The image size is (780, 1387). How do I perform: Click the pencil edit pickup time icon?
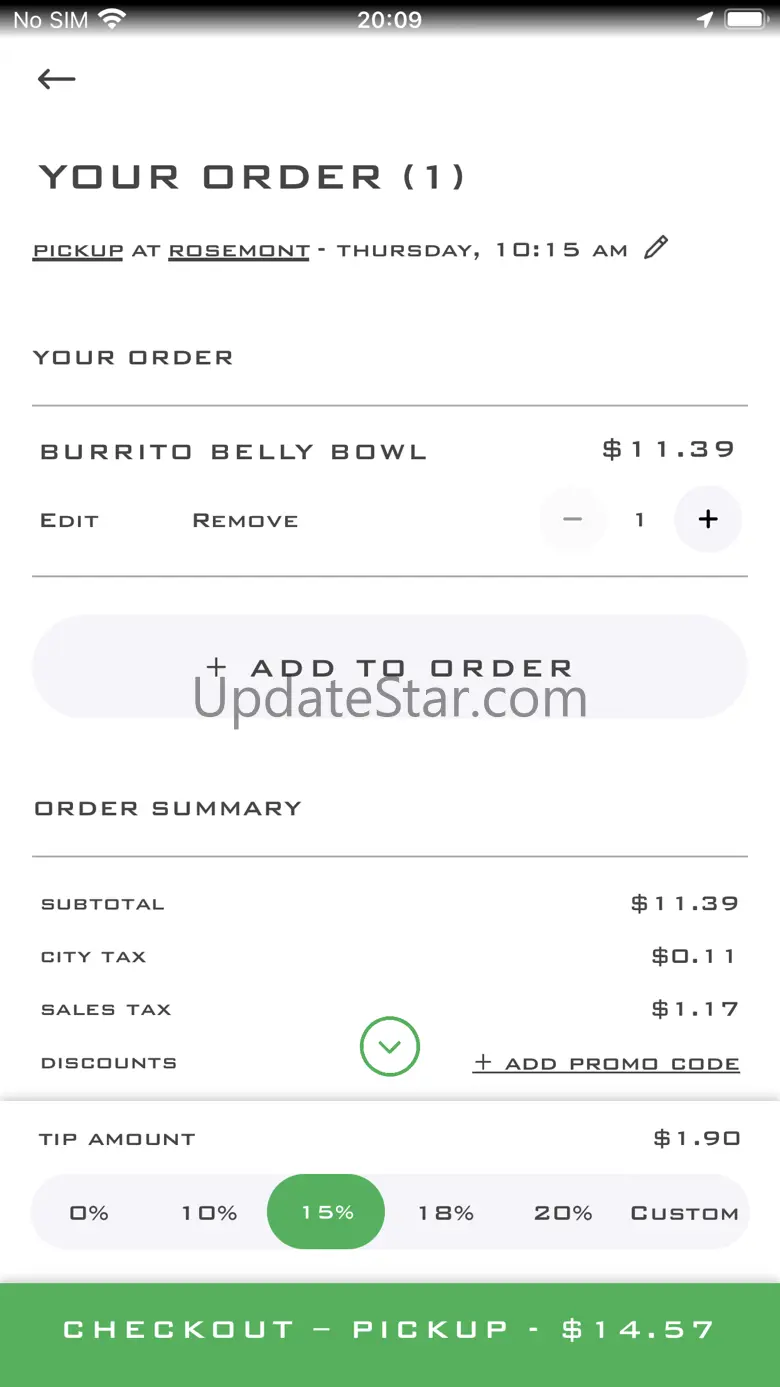[x=656, y=248]
